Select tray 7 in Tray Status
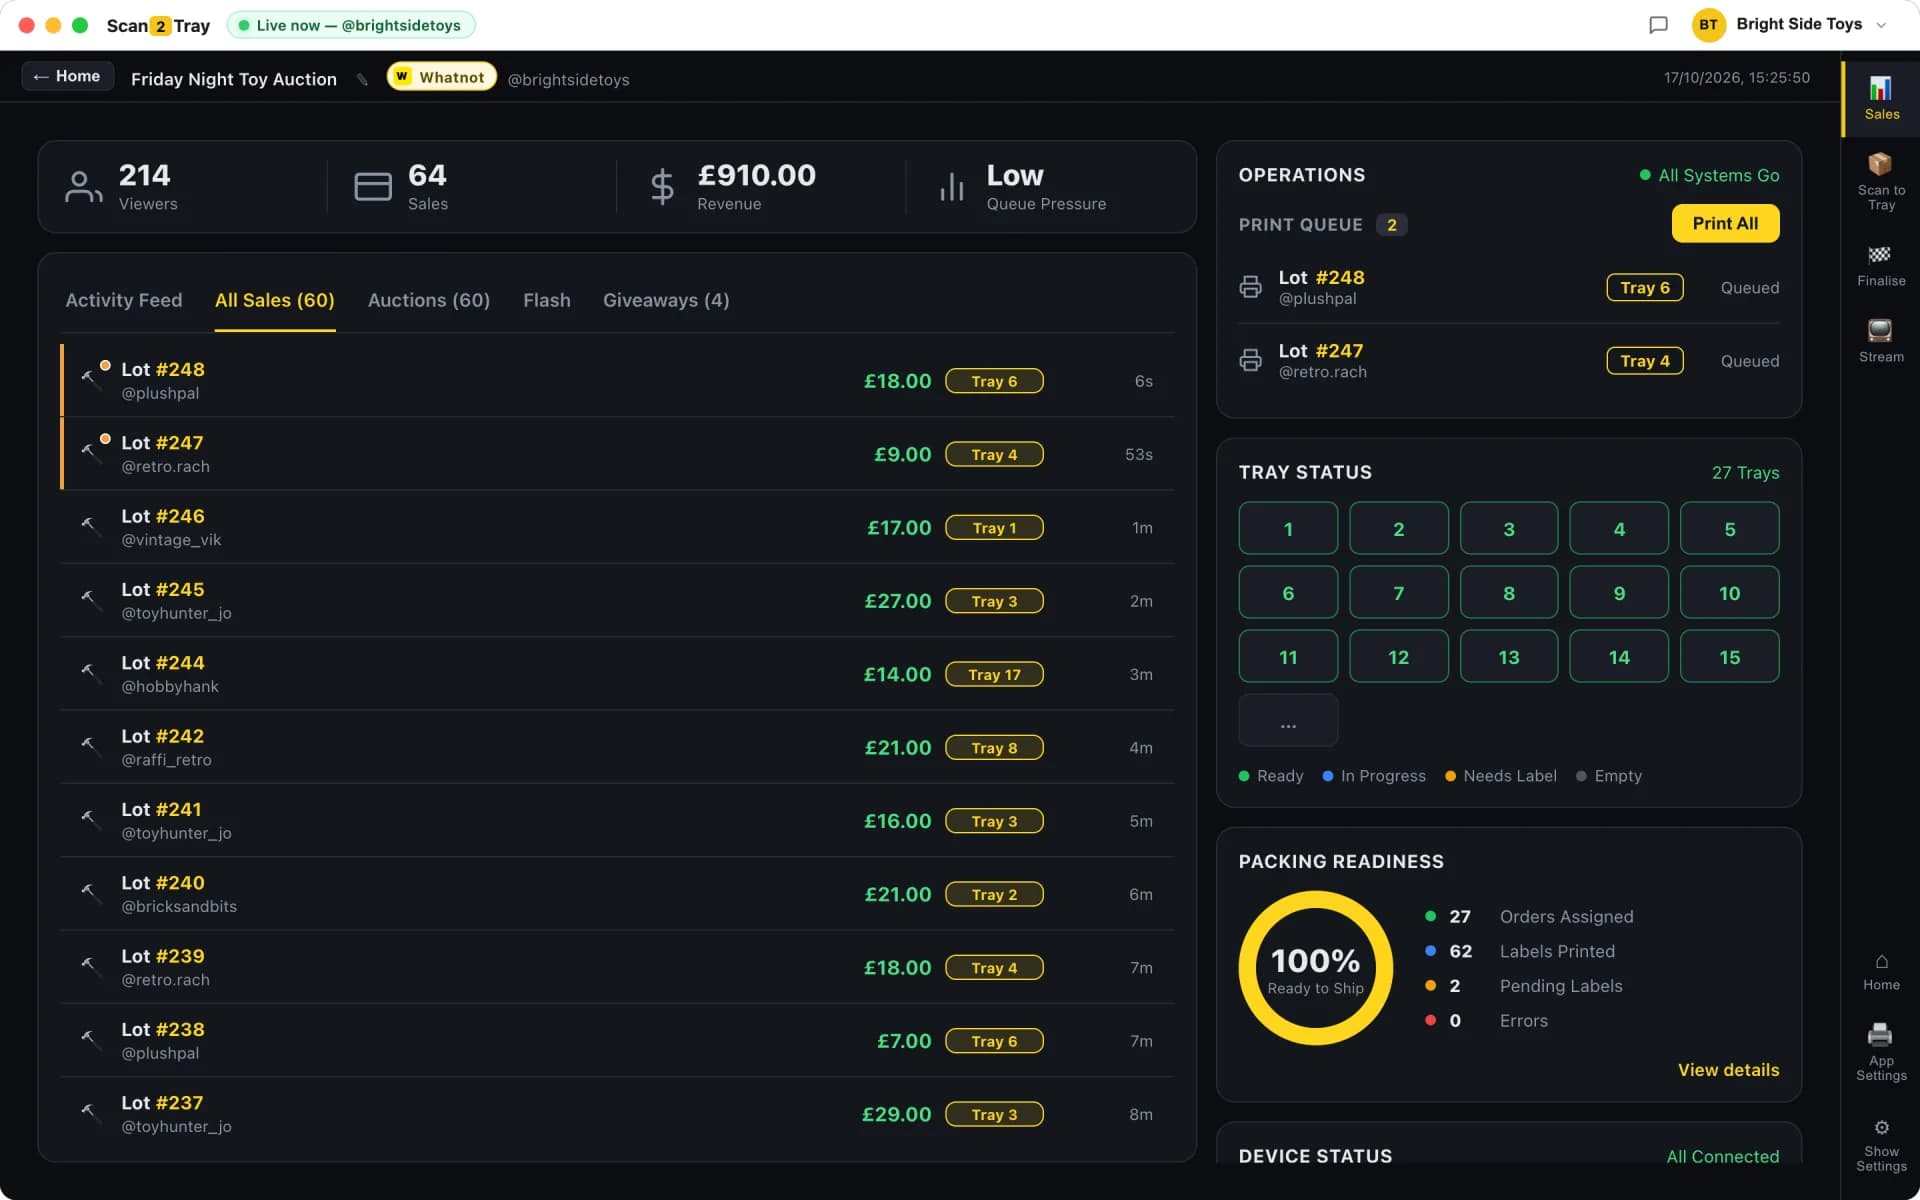Viewport: 1920px width, 1200px height. click(x=1398, y=592)
